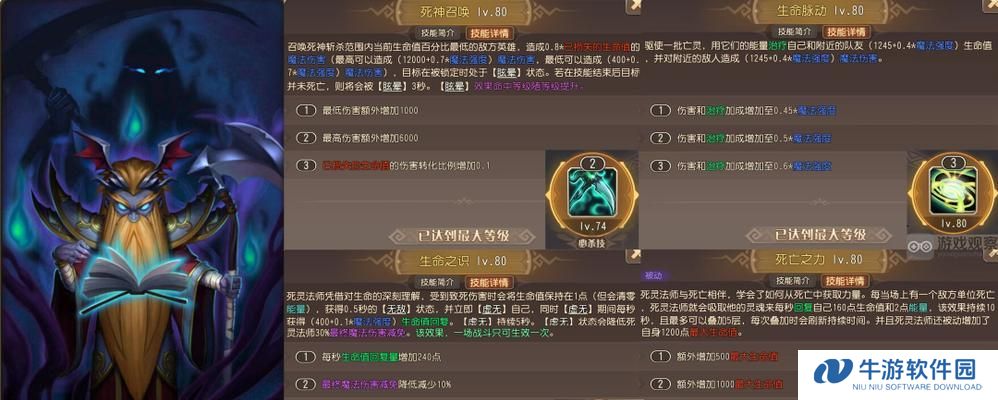Click the purple 被动 tag on 死亡之力

coord(654,276)
